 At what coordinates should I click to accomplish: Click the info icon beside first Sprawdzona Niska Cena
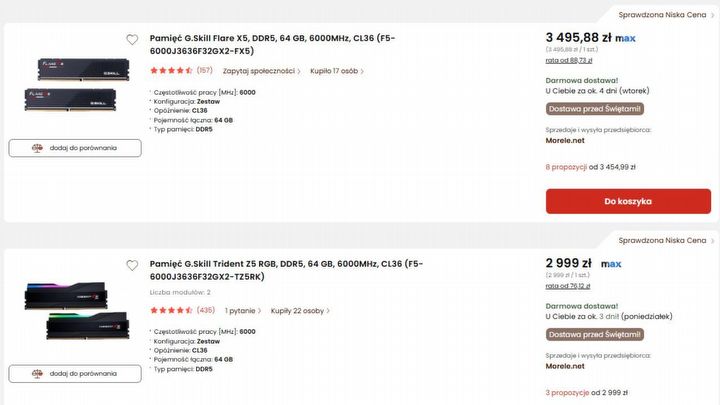pos(711,16)
